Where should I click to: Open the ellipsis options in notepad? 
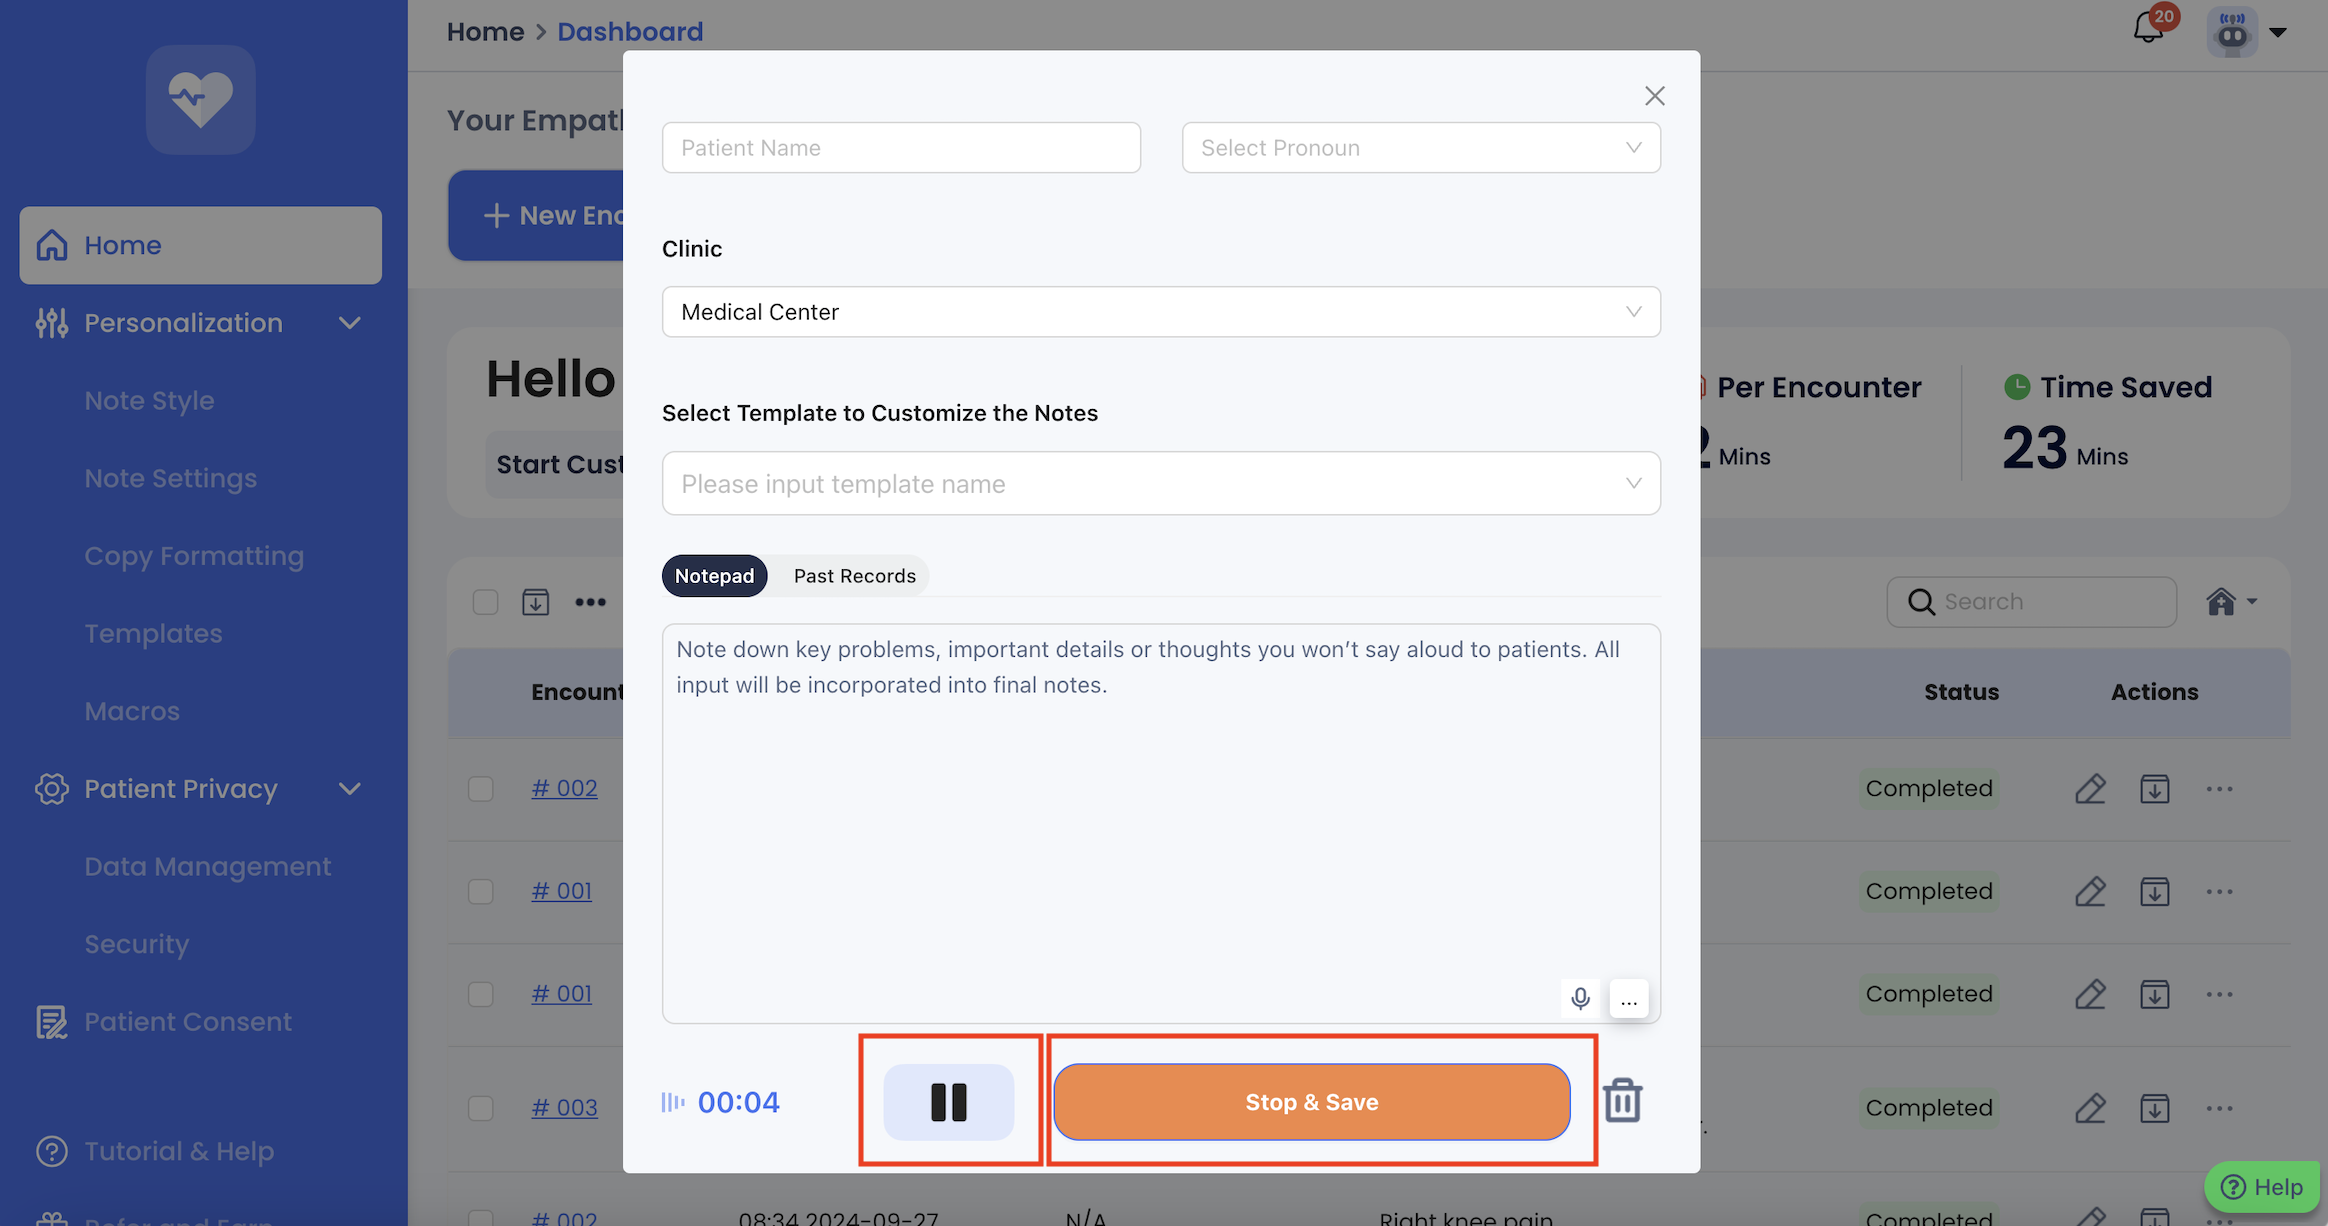coord(1629,999)
